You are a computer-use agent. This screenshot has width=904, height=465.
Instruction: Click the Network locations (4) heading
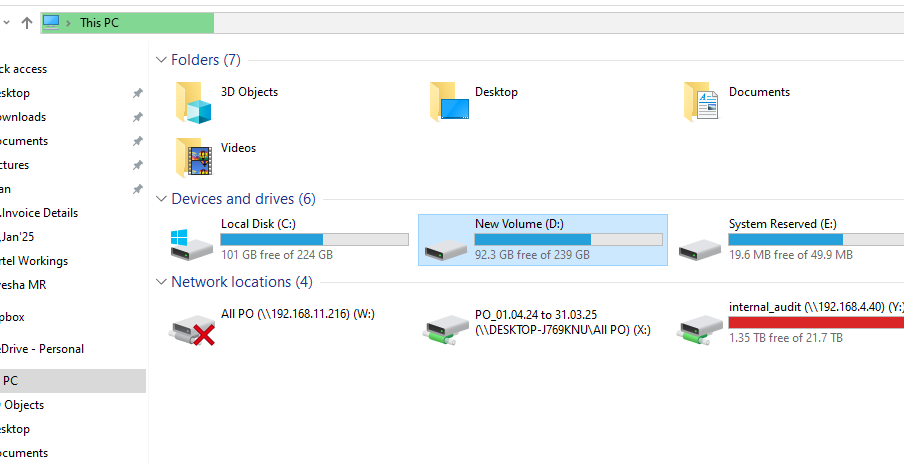tap(242, 282)
